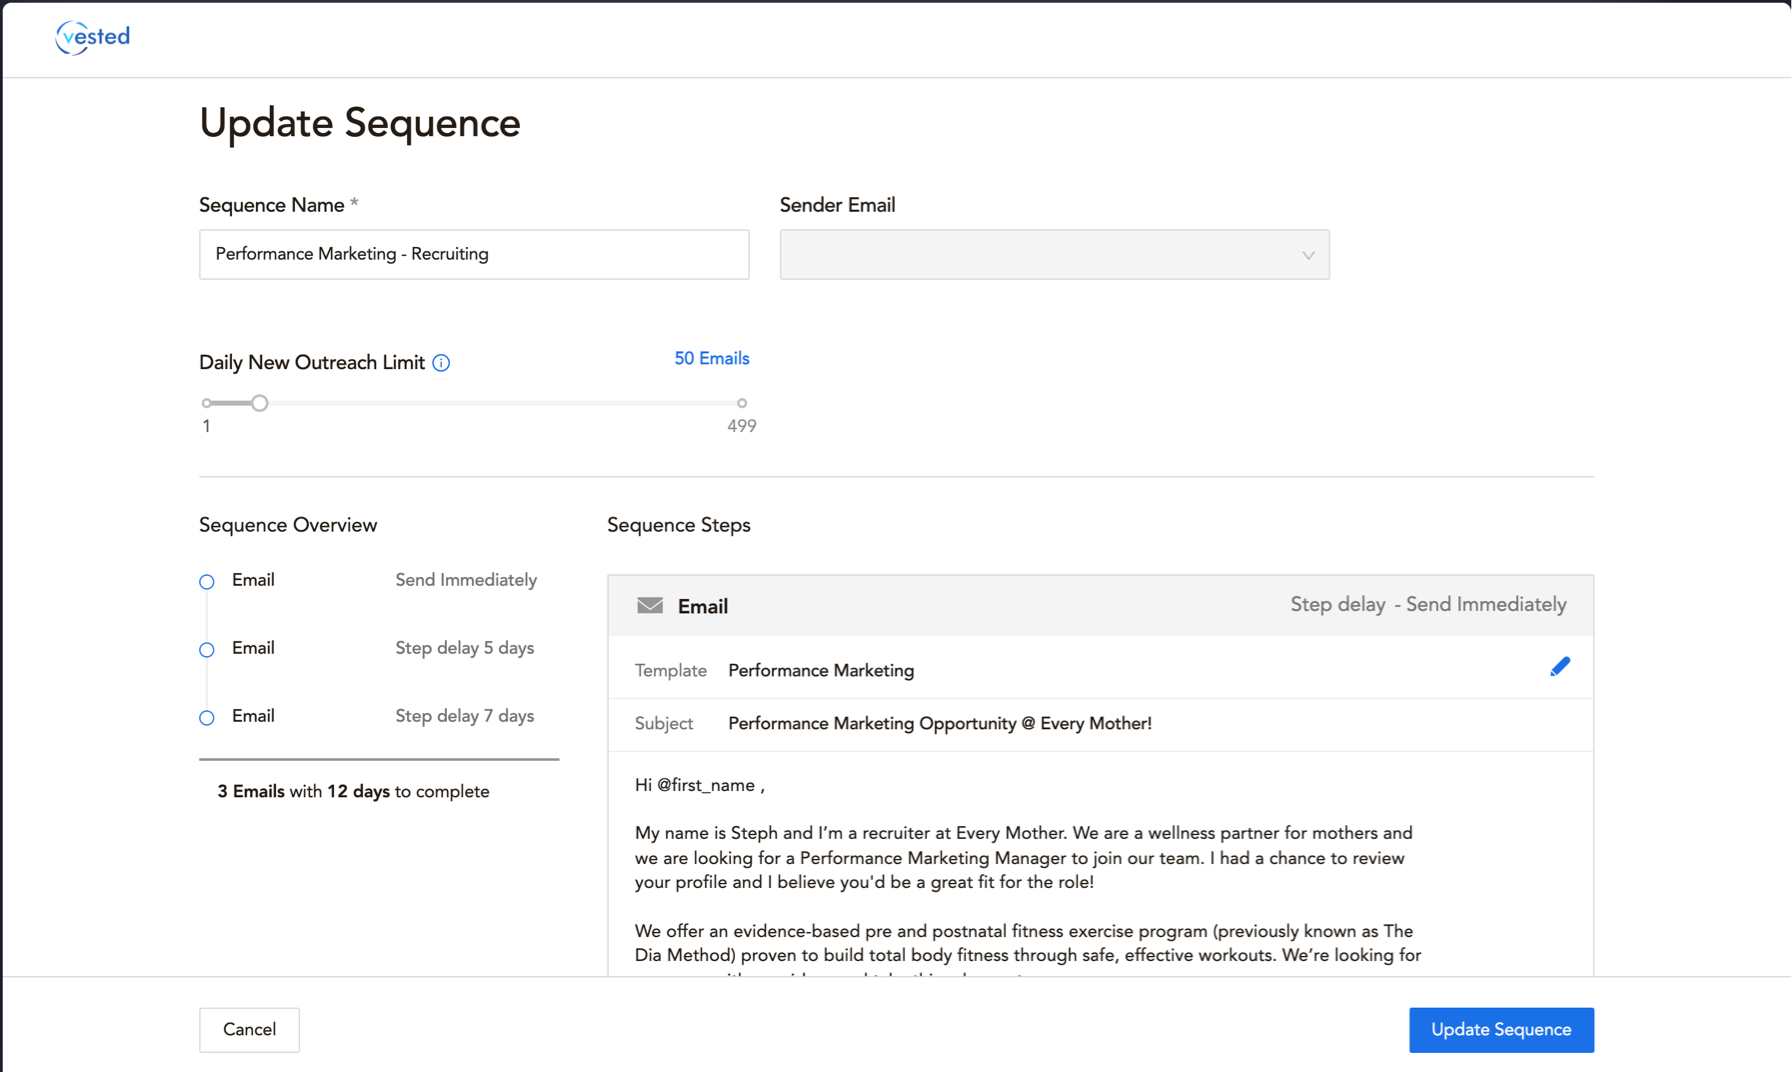Expand the Sender Email chevron arrow
1792x1072 pixels.
point(1308,256)
